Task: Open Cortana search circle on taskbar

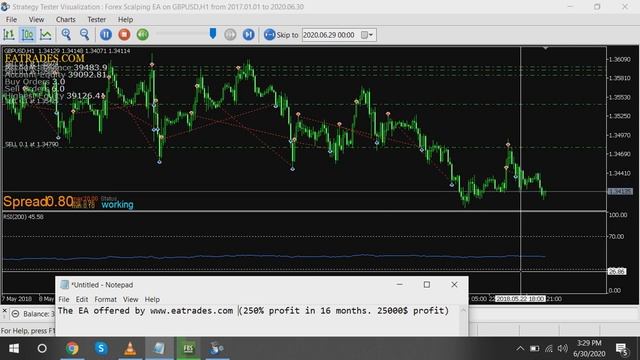Action: (42, 349)
